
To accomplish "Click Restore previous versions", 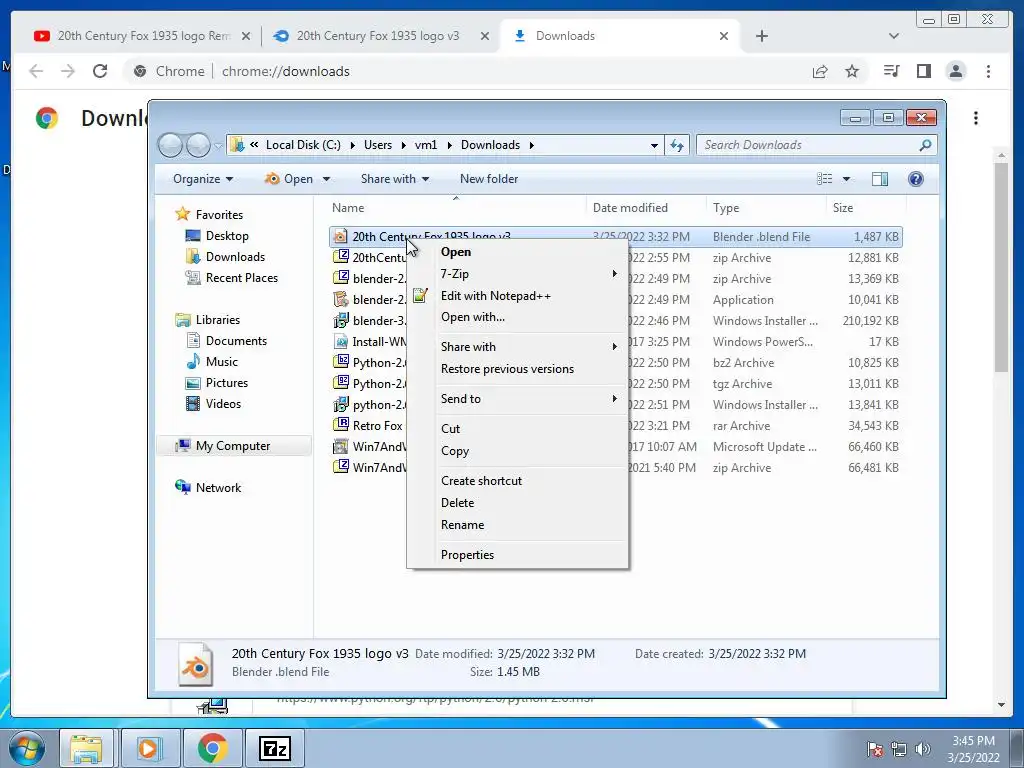I will tap(507, 369).
